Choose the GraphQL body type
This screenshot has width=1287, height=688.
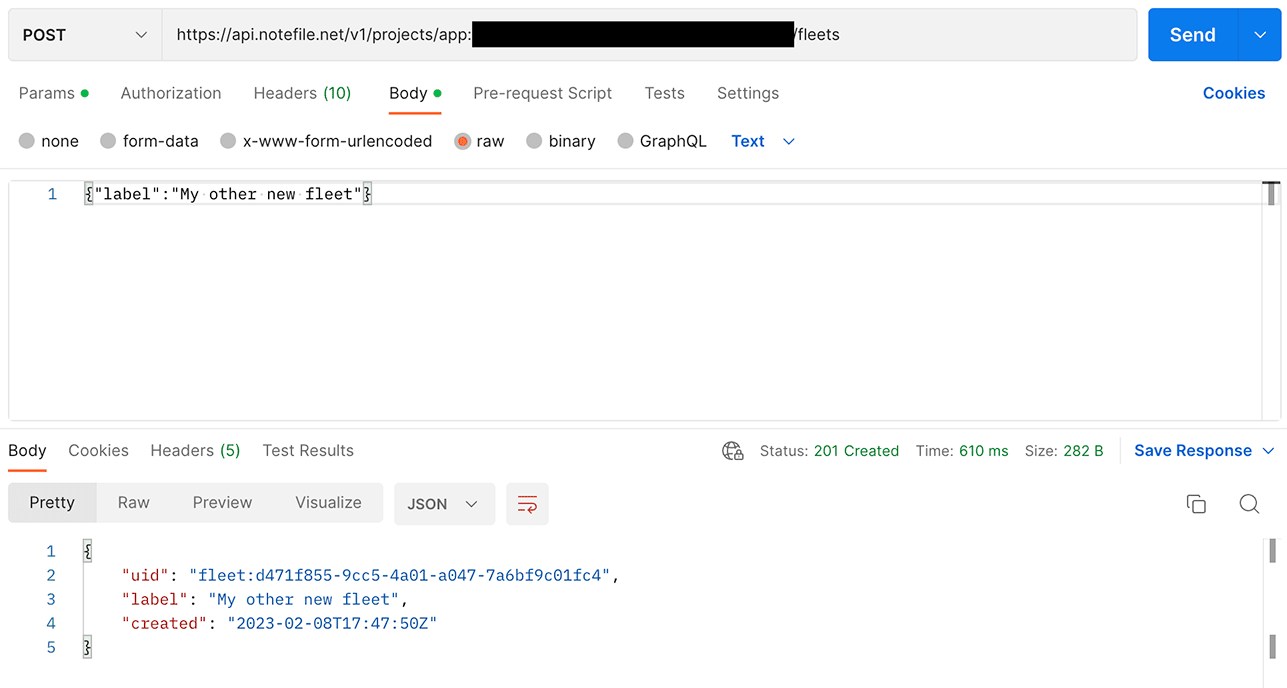click(x=625, y=141)
